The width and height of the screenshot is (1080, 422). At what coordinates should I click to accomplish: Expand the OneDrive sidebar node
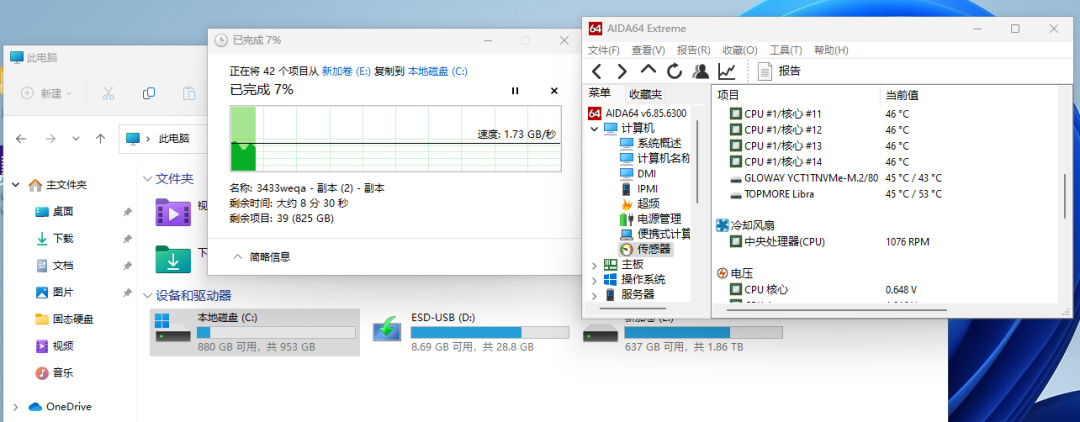coord(15,407)
